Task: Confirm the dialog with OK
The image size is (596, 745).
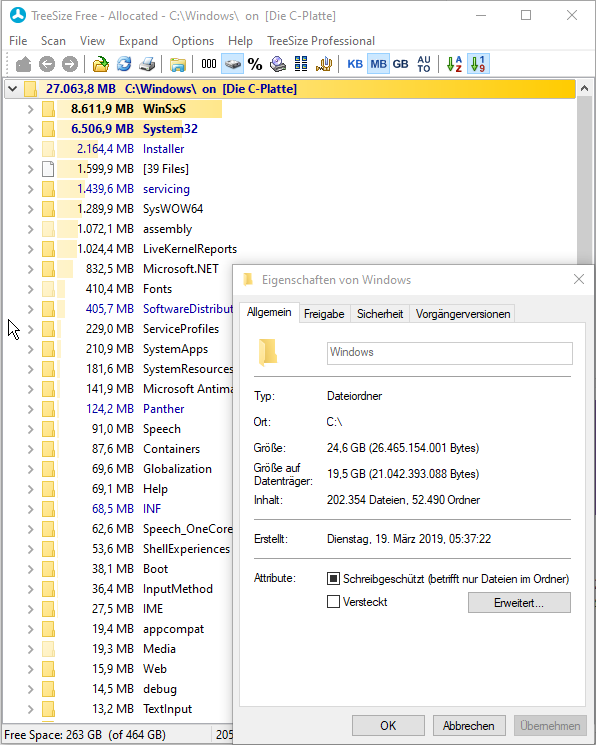Action: click(388, 726)
